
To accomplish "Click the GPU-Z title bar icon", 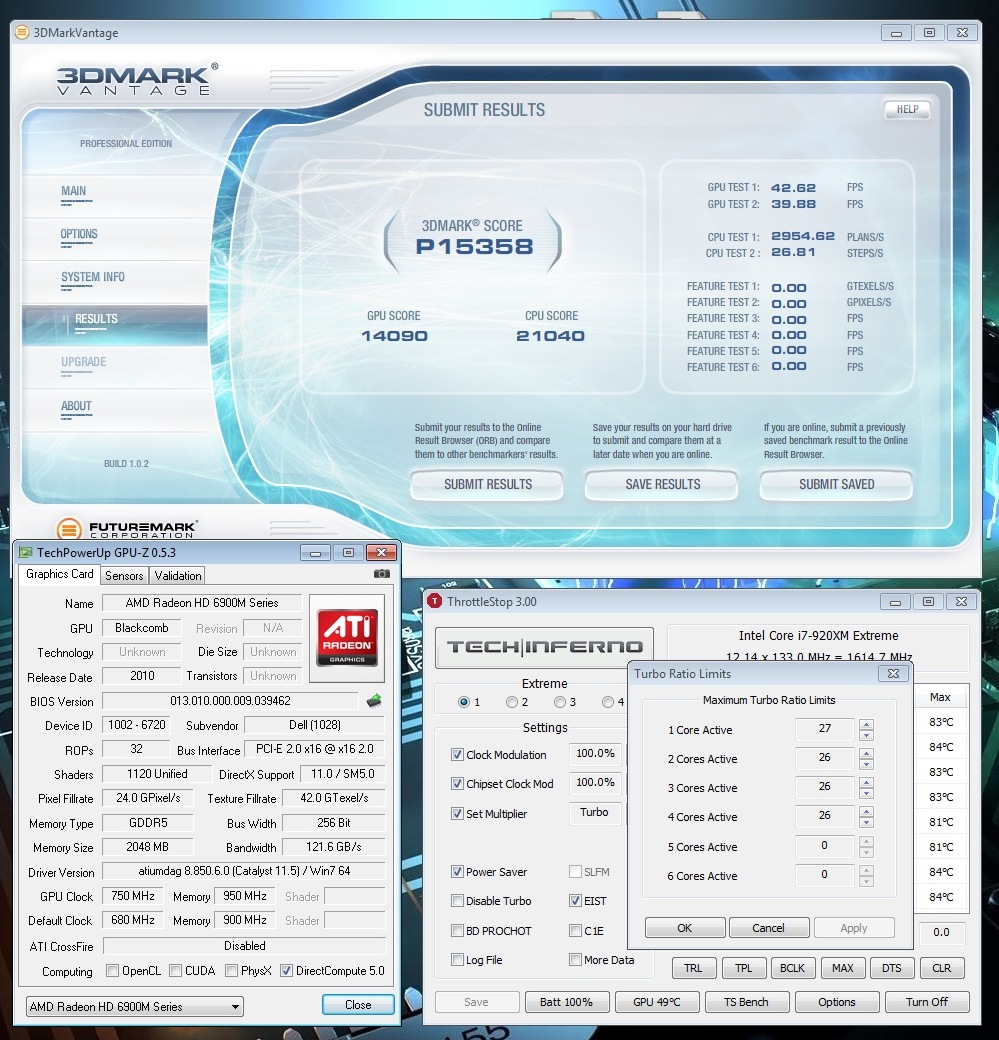I will coord(25,552).
